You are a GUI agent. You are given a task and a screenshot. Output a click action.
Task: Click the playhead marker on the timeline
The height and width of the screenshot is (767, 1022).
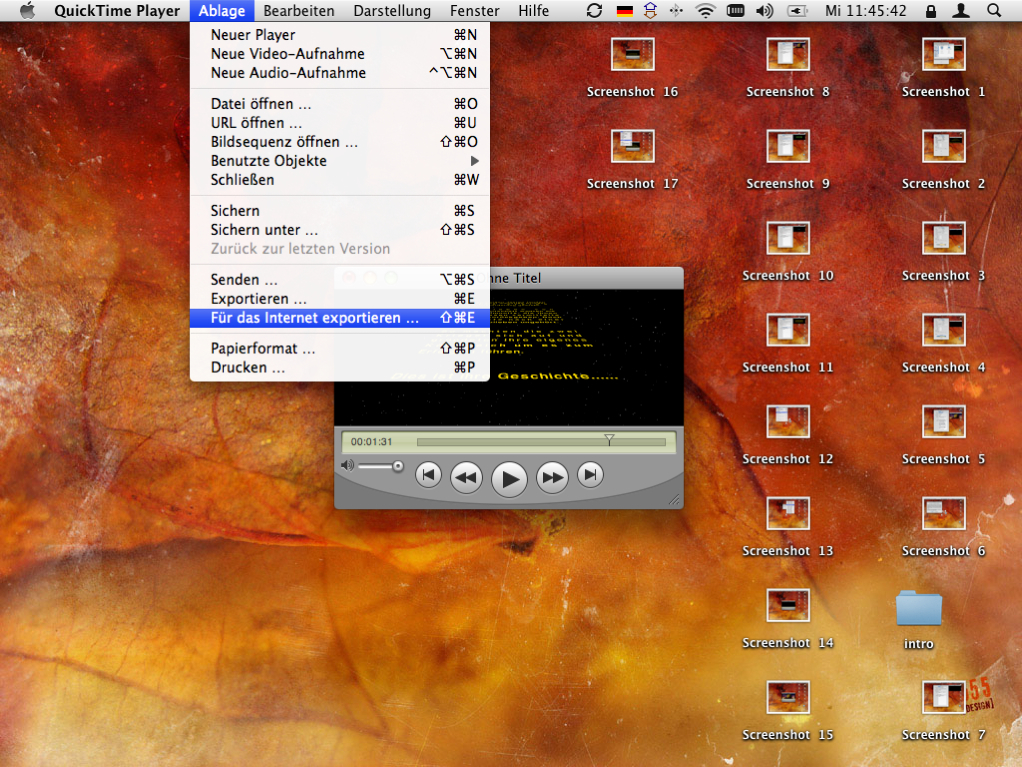[609, 440]
